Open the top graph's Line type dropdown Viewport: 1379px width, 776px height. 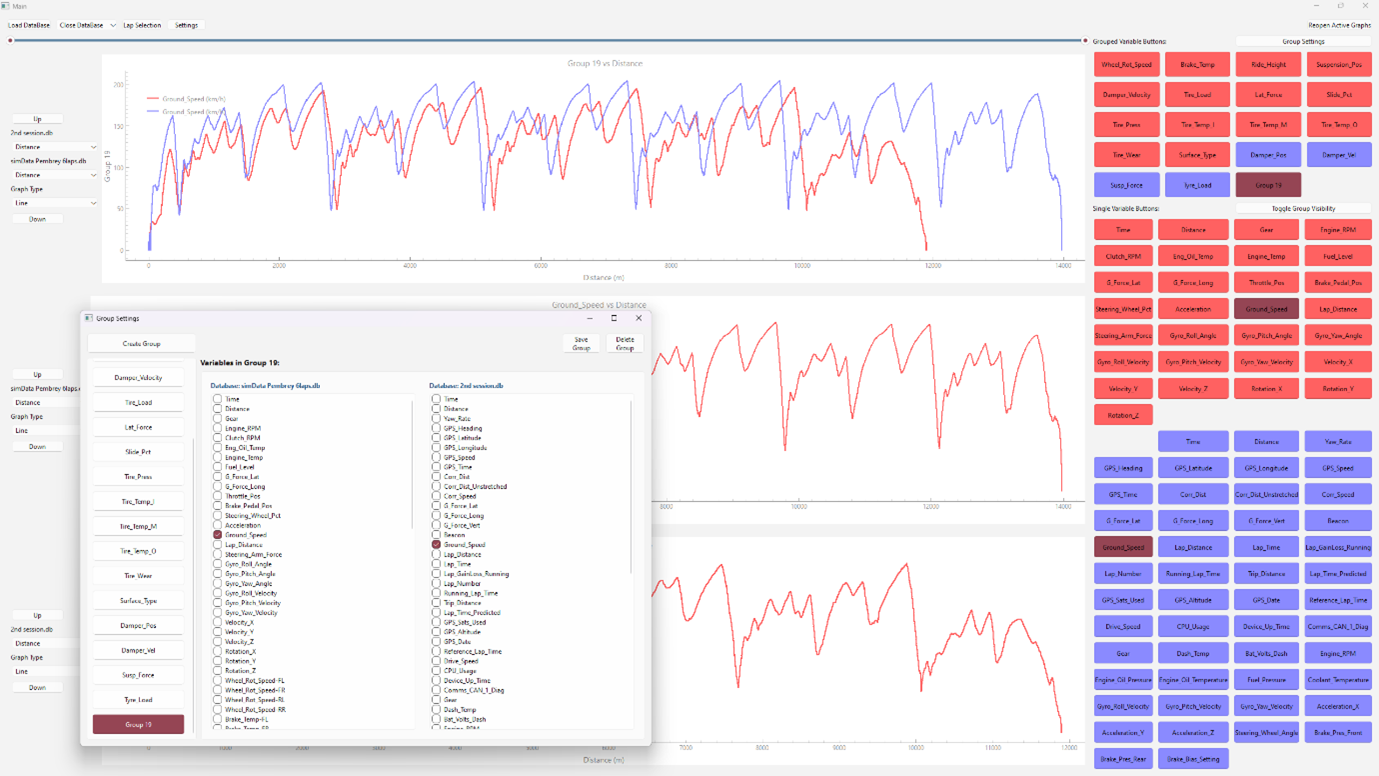pos(54,203)
